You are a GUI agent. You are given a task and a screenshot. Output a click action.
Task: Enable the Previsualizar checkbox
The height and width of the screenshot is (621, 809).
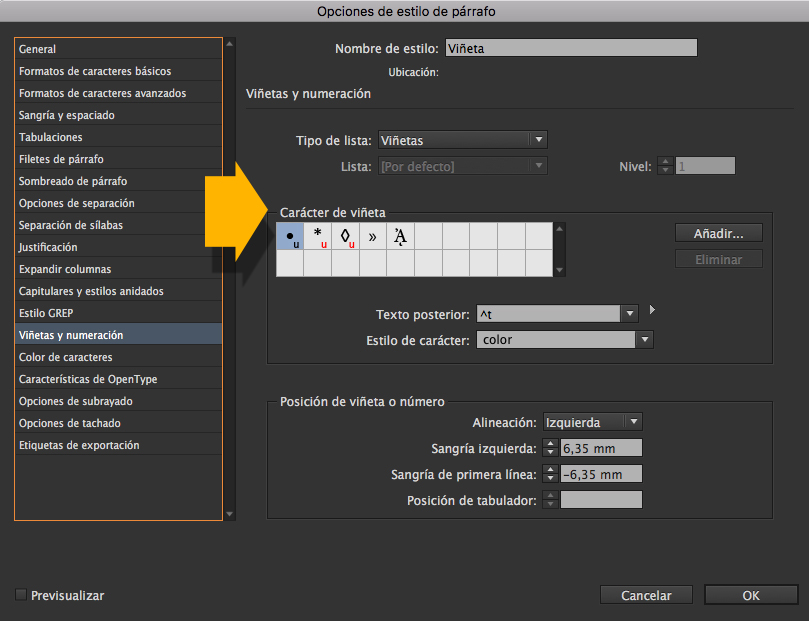(21, 595)
